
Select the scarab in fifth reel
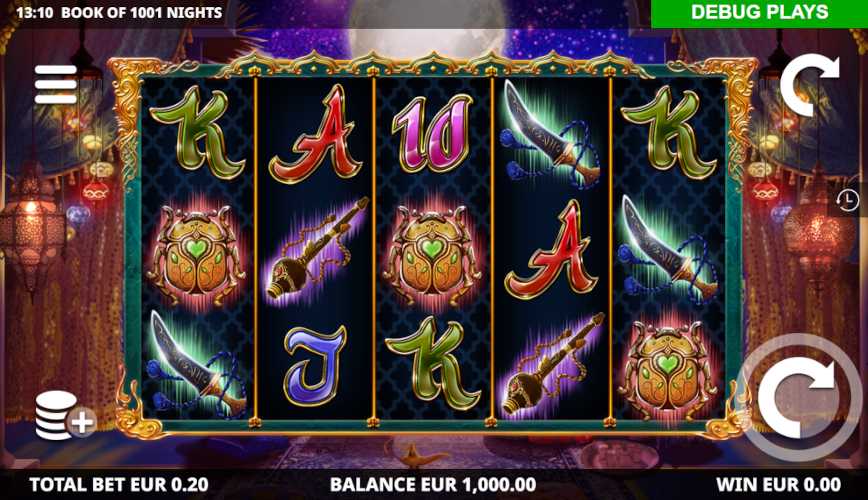coord(668,370)
